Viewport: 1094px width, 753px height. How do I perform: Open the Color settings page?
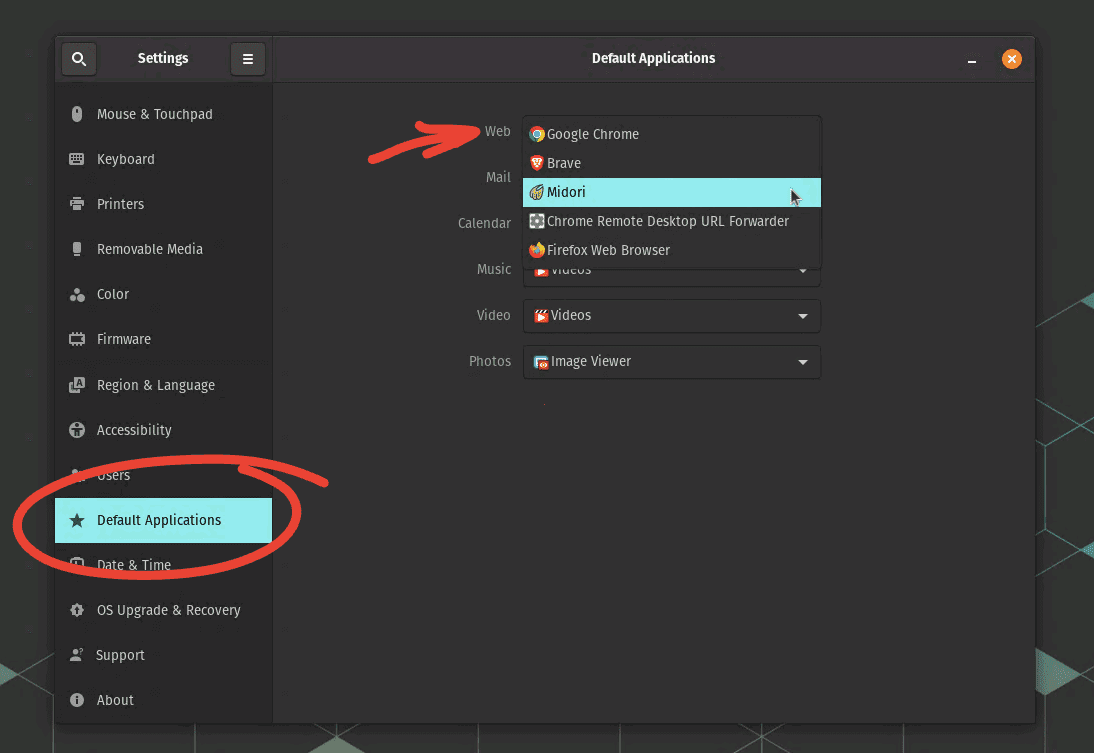(x=113, y=294)
